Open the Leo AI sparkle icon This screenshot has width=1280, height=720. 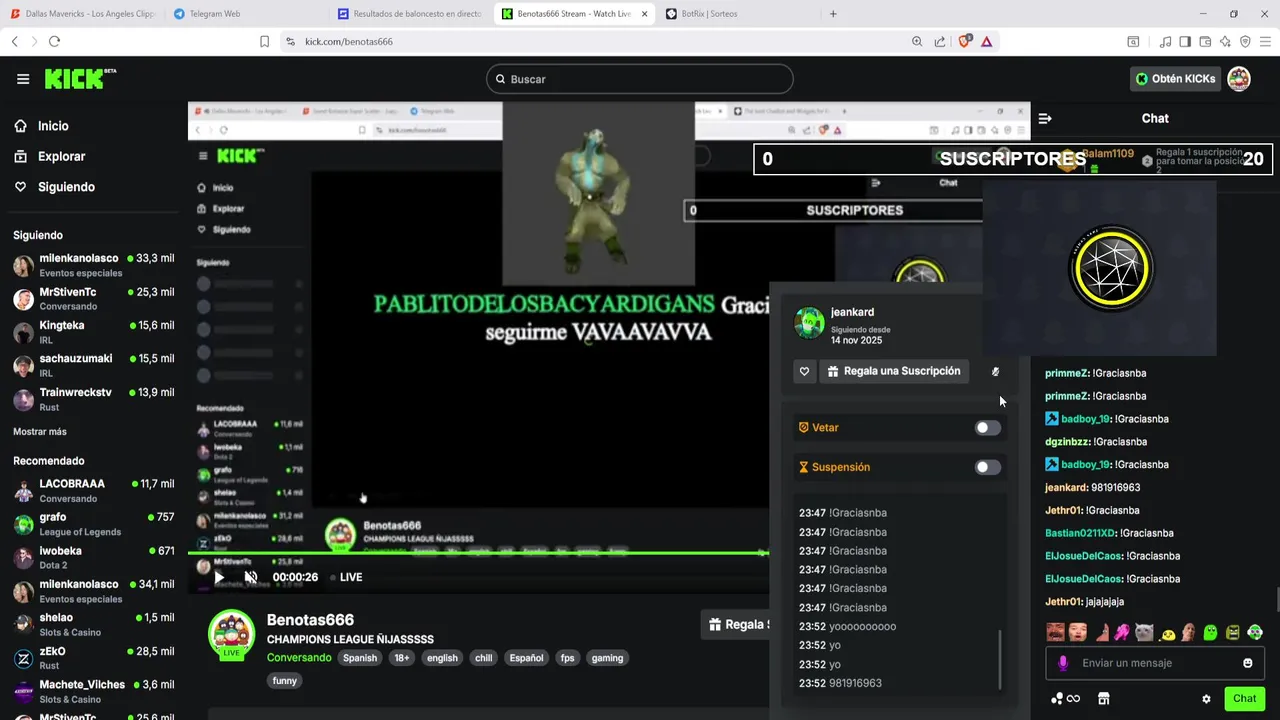point(1225,41)
